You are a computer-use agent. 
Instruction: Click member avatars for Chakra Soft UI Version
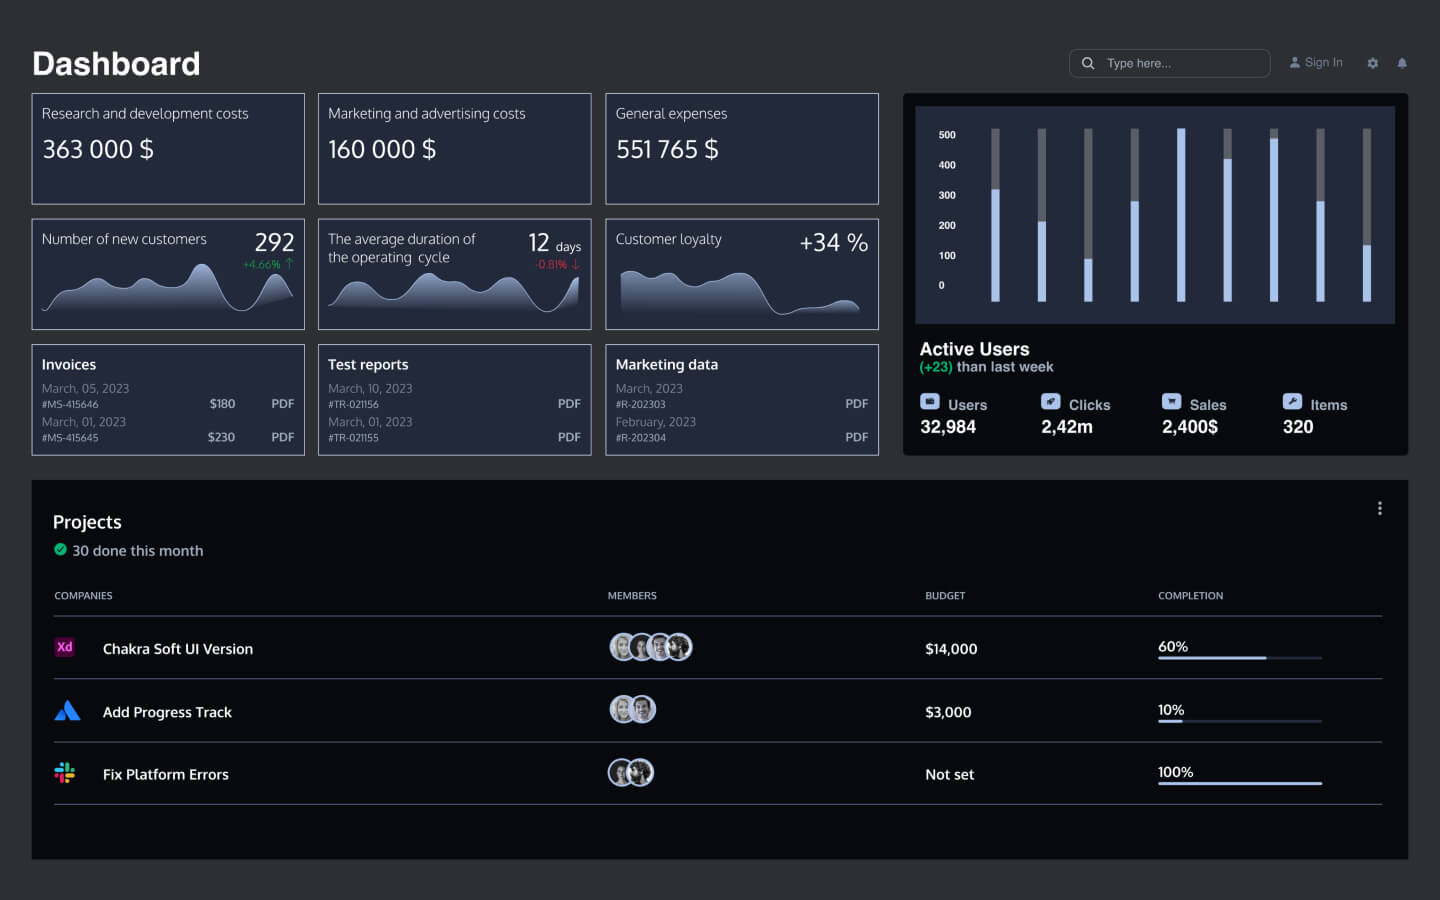click(651, 647)
